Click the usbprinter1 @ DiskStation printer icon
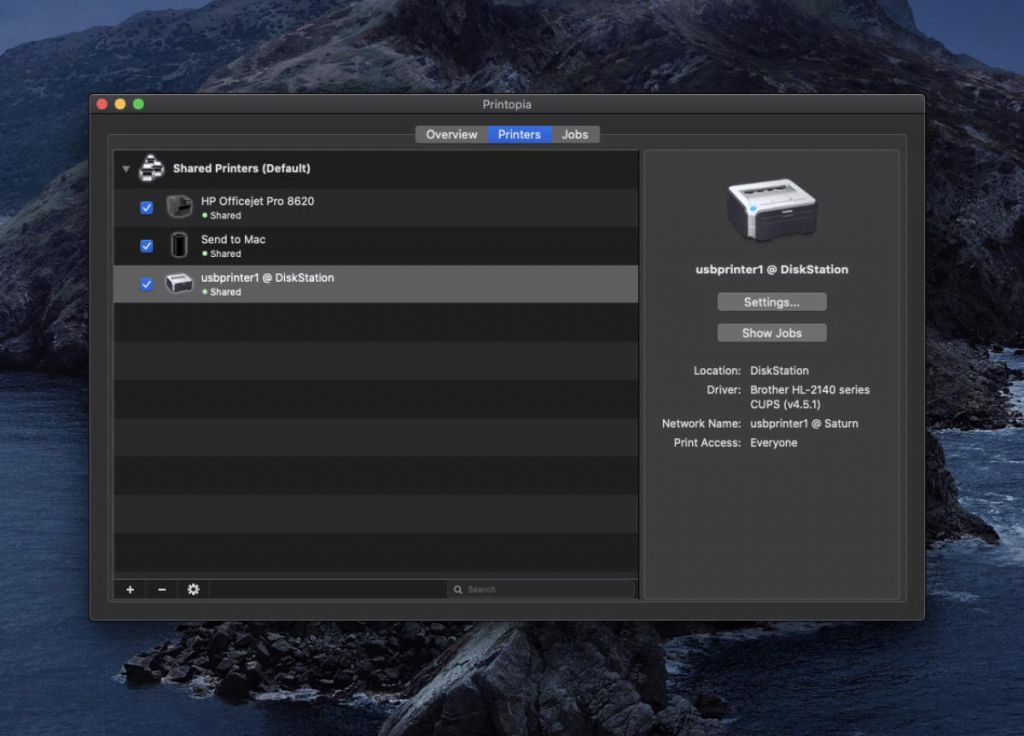Screen dimensions: 1024x736 [180, 282]
